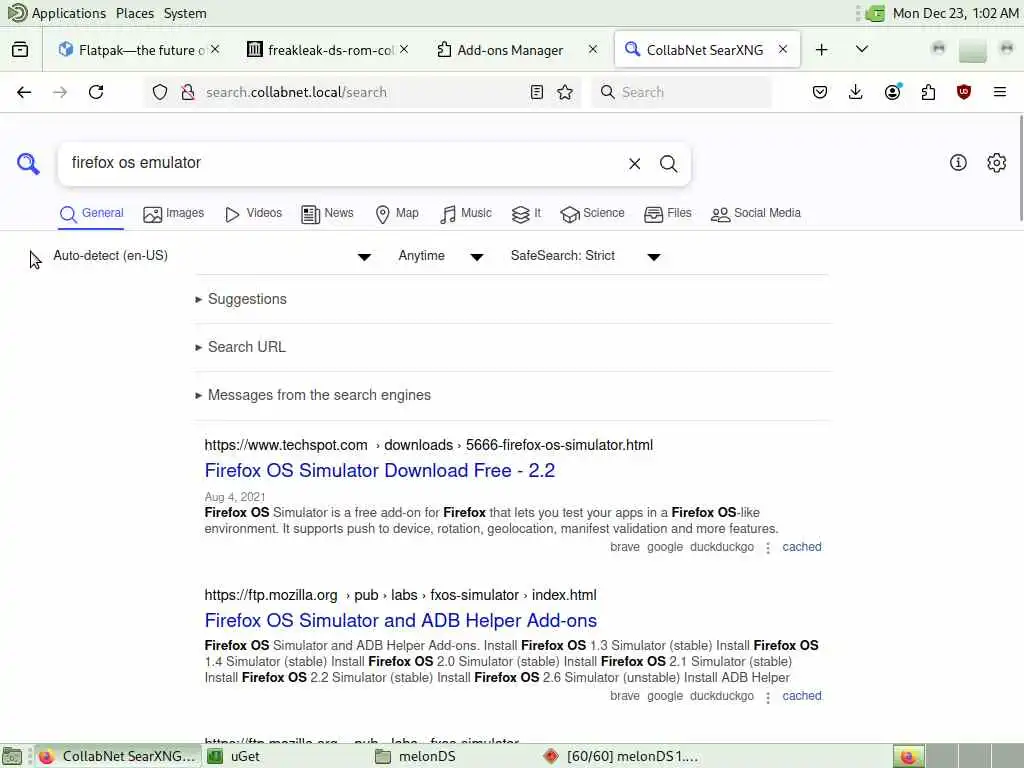
Task: Open SearXNG about info icon
Action: coord(958,163)
